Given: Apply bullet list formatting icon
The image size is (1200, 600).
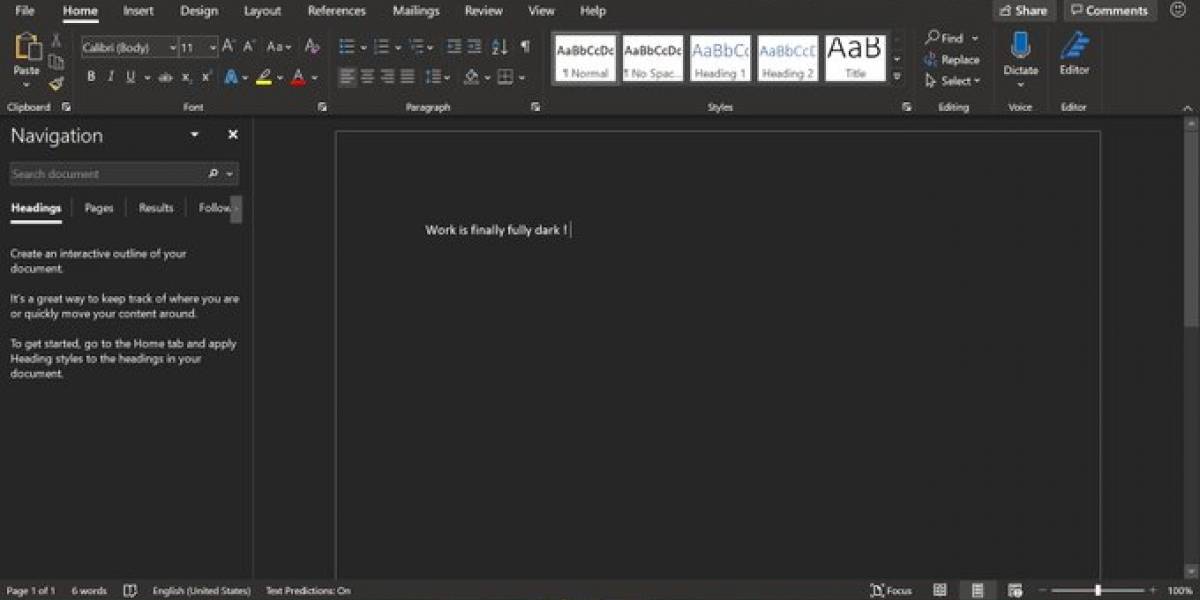Looking at the screenshot, I should pos(346,47).
